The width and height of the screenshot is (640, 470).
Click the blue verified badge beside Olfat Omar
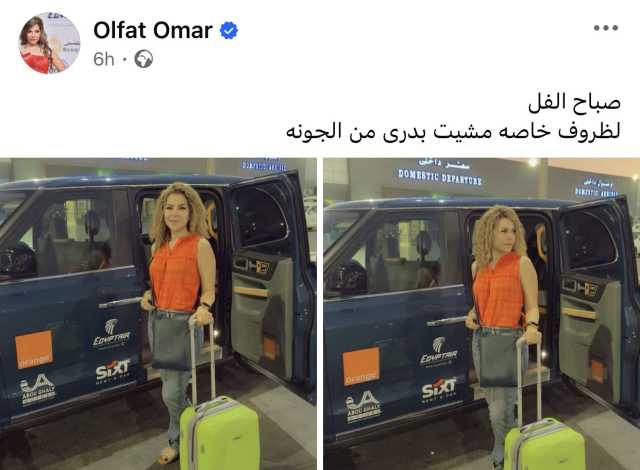pyautogui.click(x=229, y=31)
